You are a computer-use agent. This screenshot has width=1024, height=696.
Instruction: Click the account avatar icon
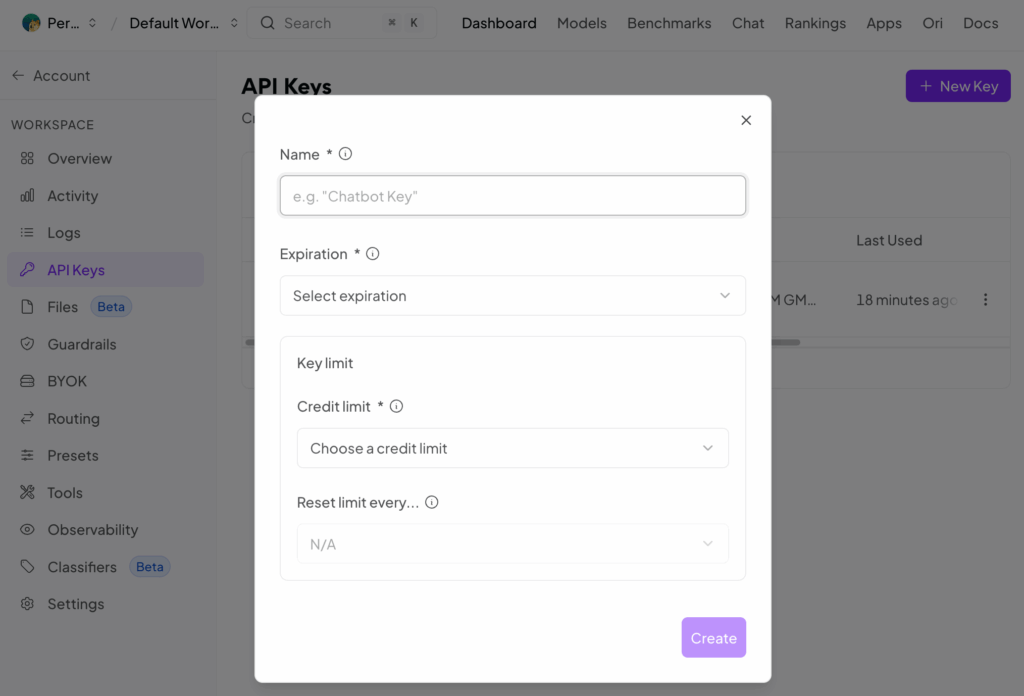click(31, 23)
